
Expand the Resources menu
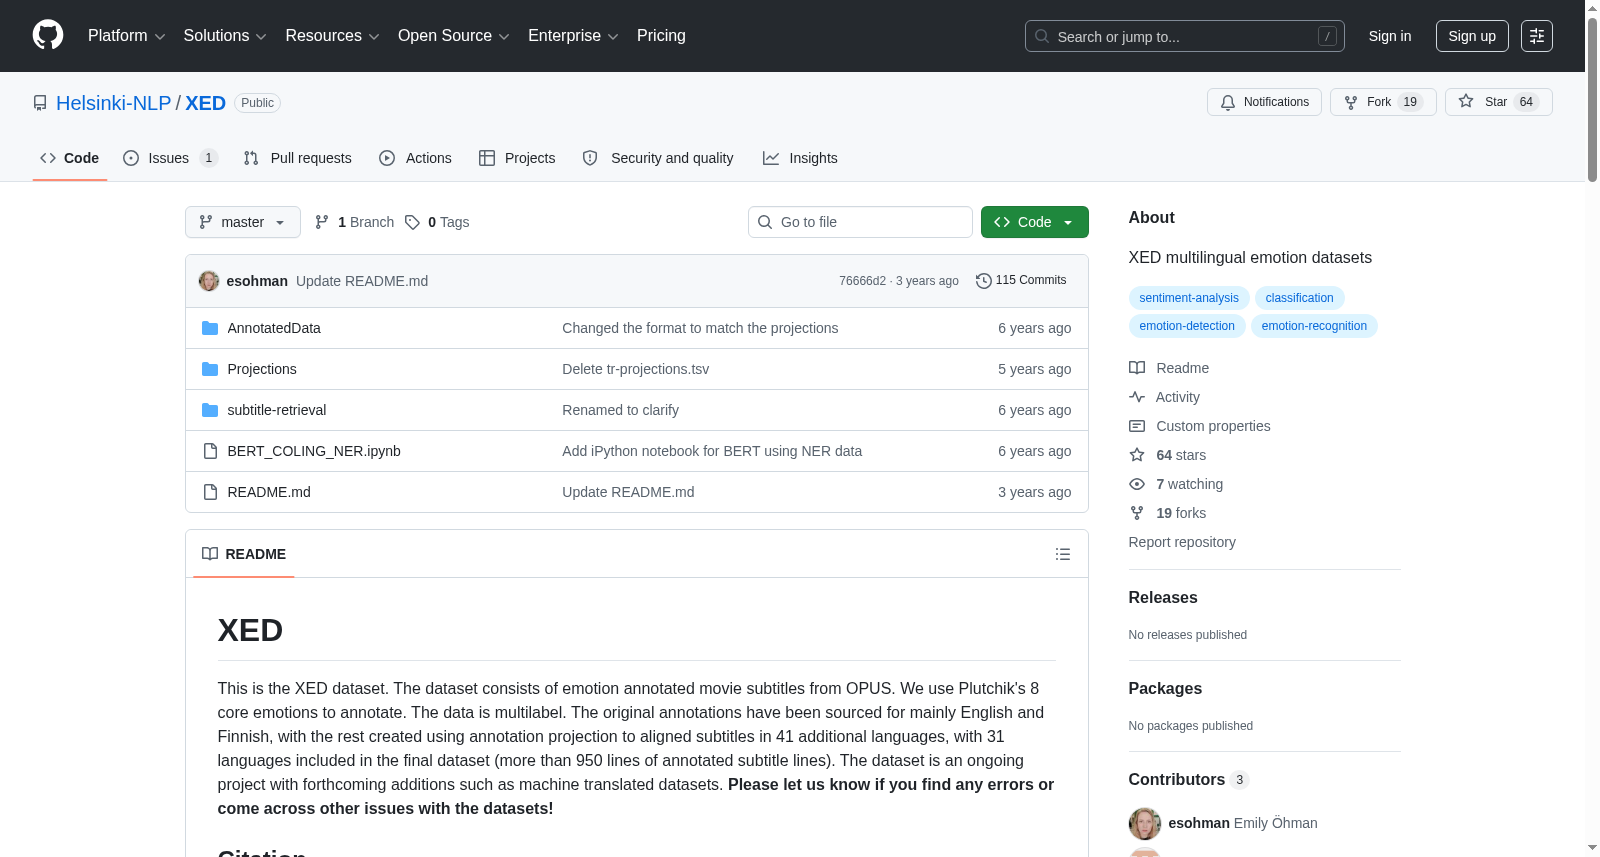(332, 36)
